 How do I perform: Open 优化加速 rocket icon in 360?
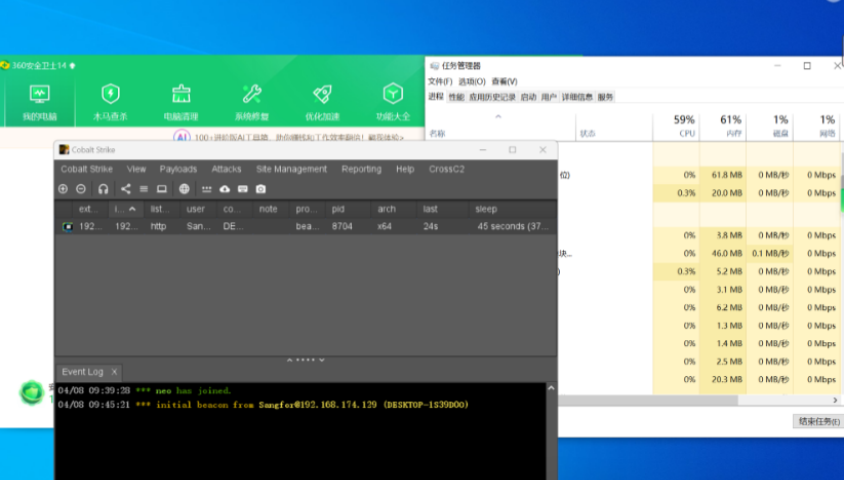click(322, 103)
